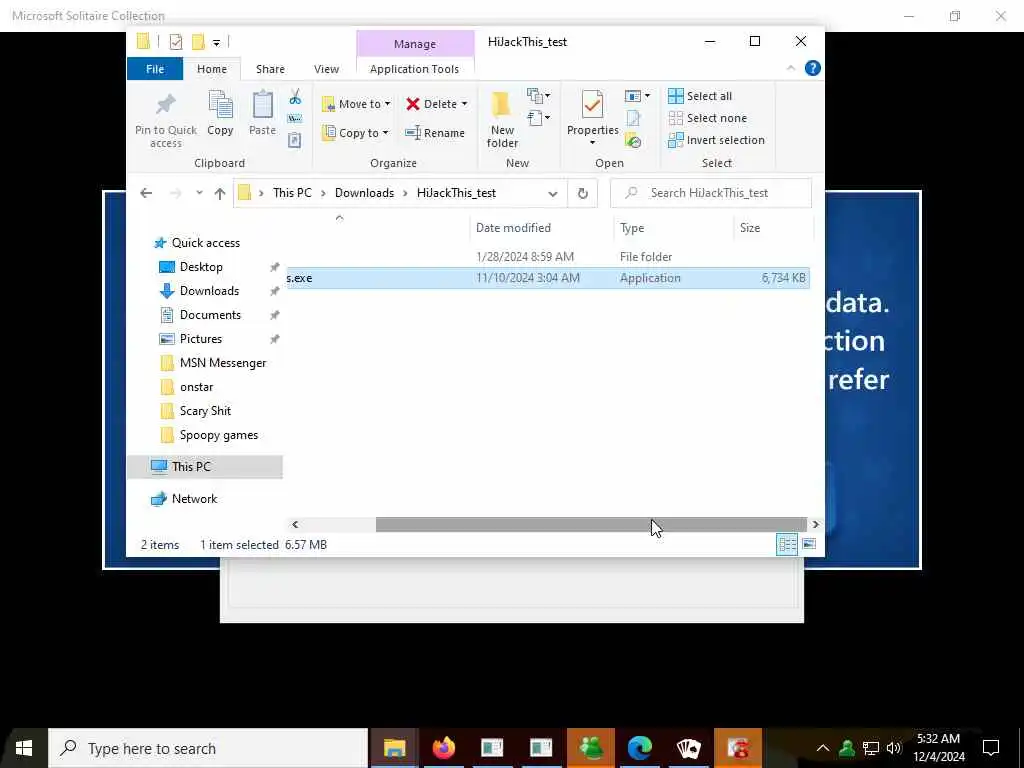
Task: Open the MSN Messenger folder
Action: pos(223,363)
